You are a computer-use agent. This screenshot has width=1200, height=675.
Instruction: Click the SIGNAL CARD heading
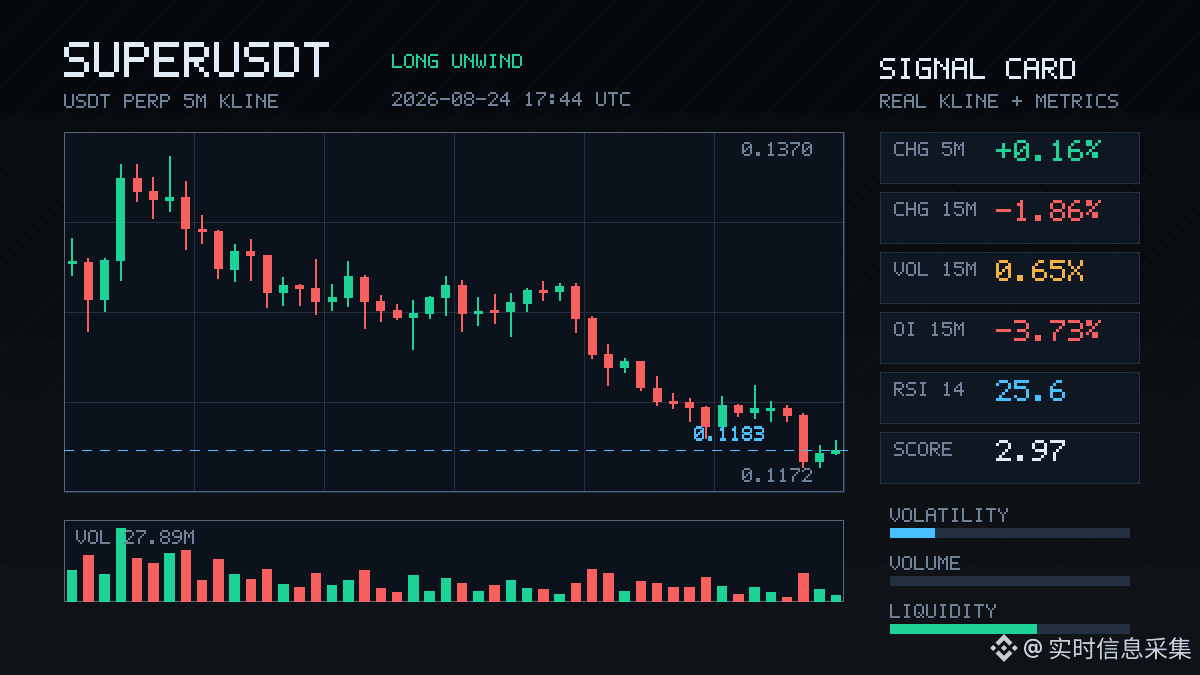point(977,69)
